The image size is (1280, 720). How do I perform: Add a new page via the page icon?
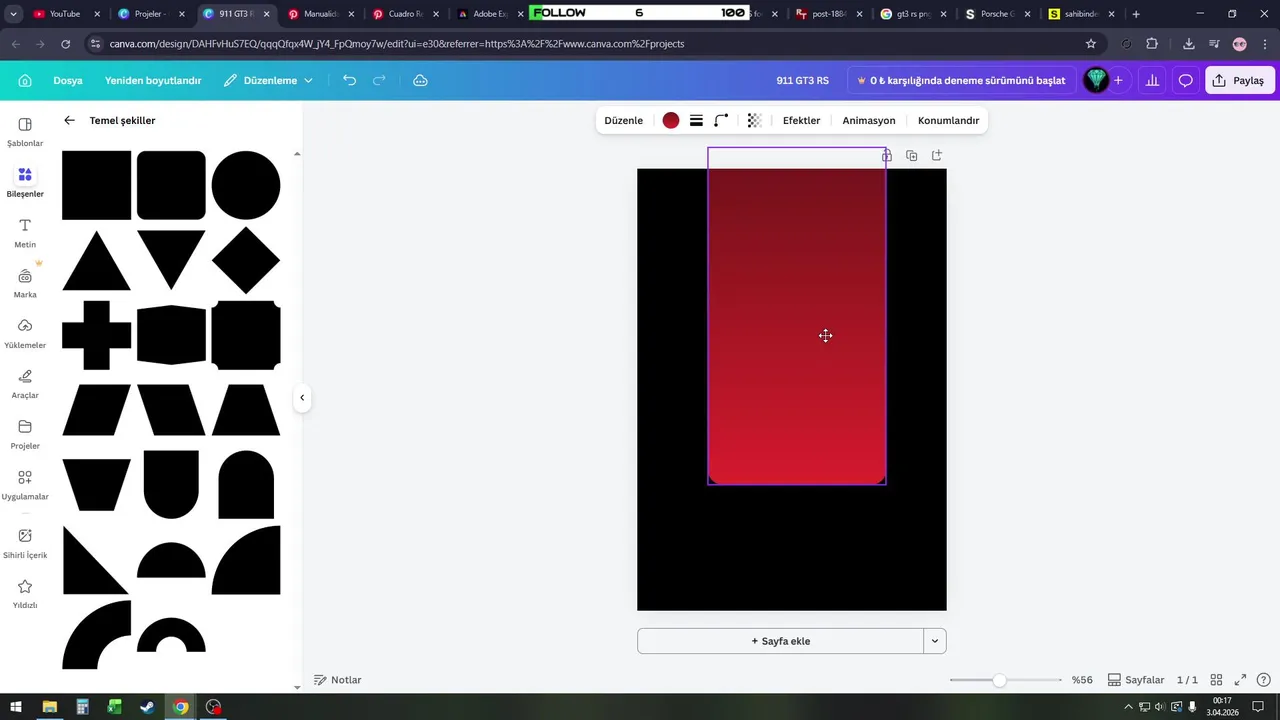point(936,156)
